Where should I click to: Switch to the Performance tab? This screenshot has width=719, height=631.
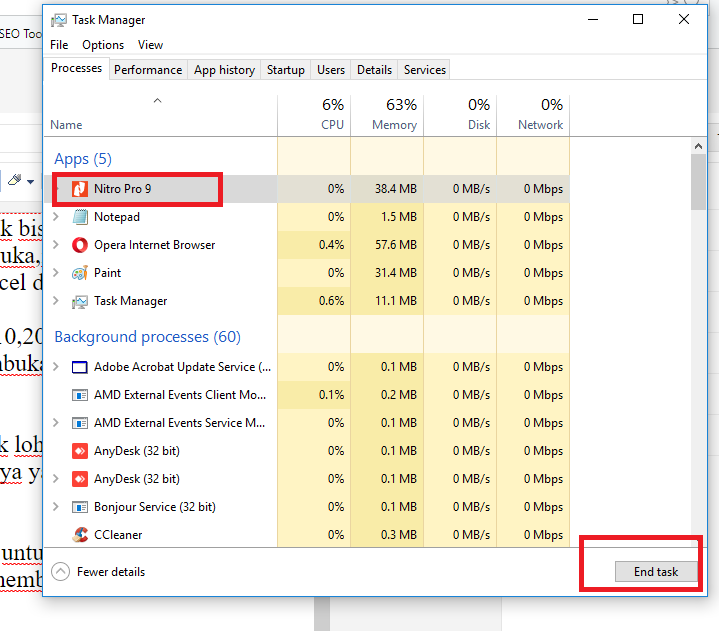148,70
